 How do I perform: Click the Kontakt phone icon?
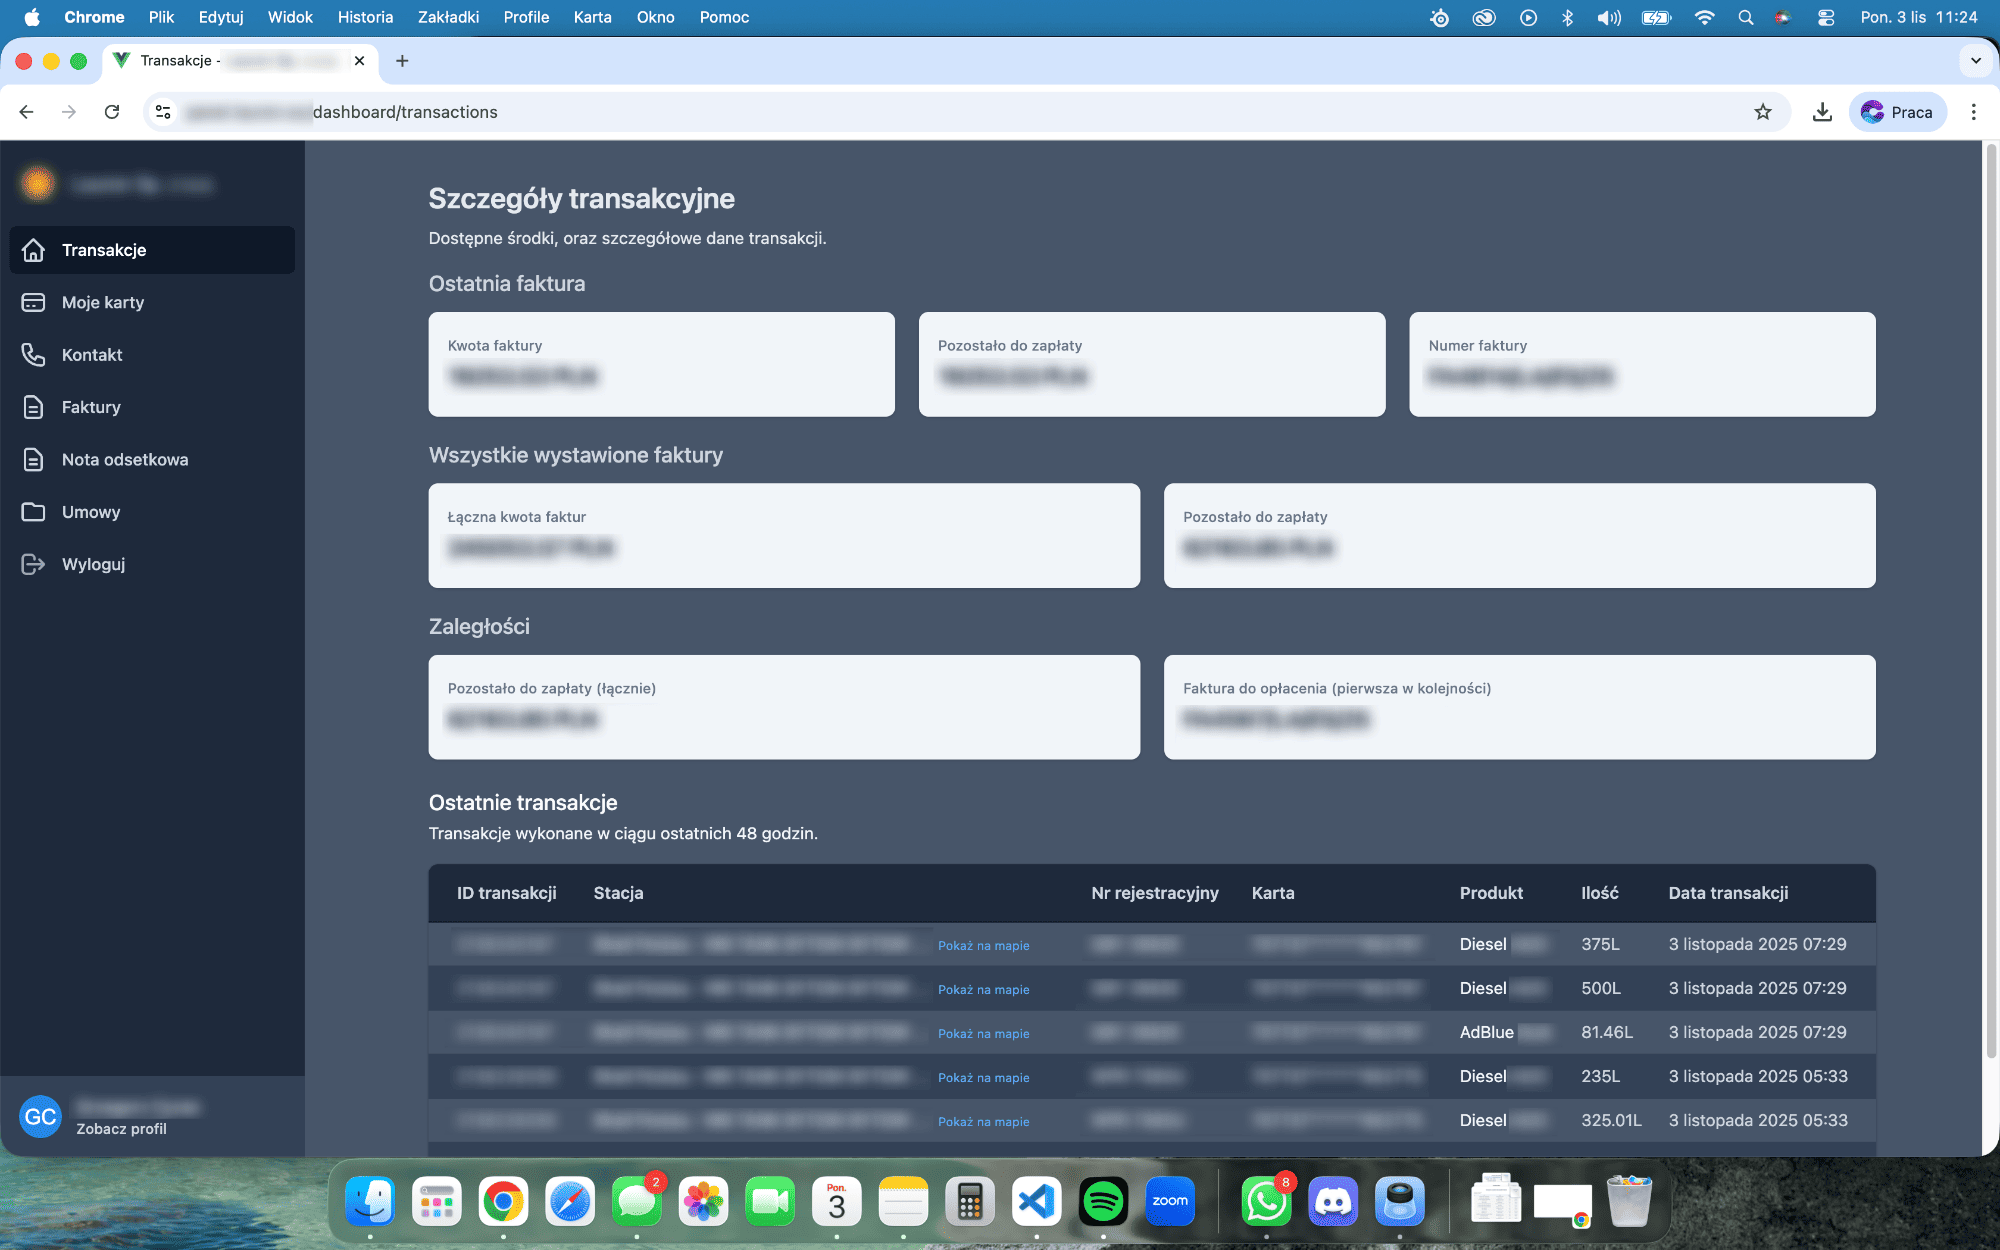point(33,355)
